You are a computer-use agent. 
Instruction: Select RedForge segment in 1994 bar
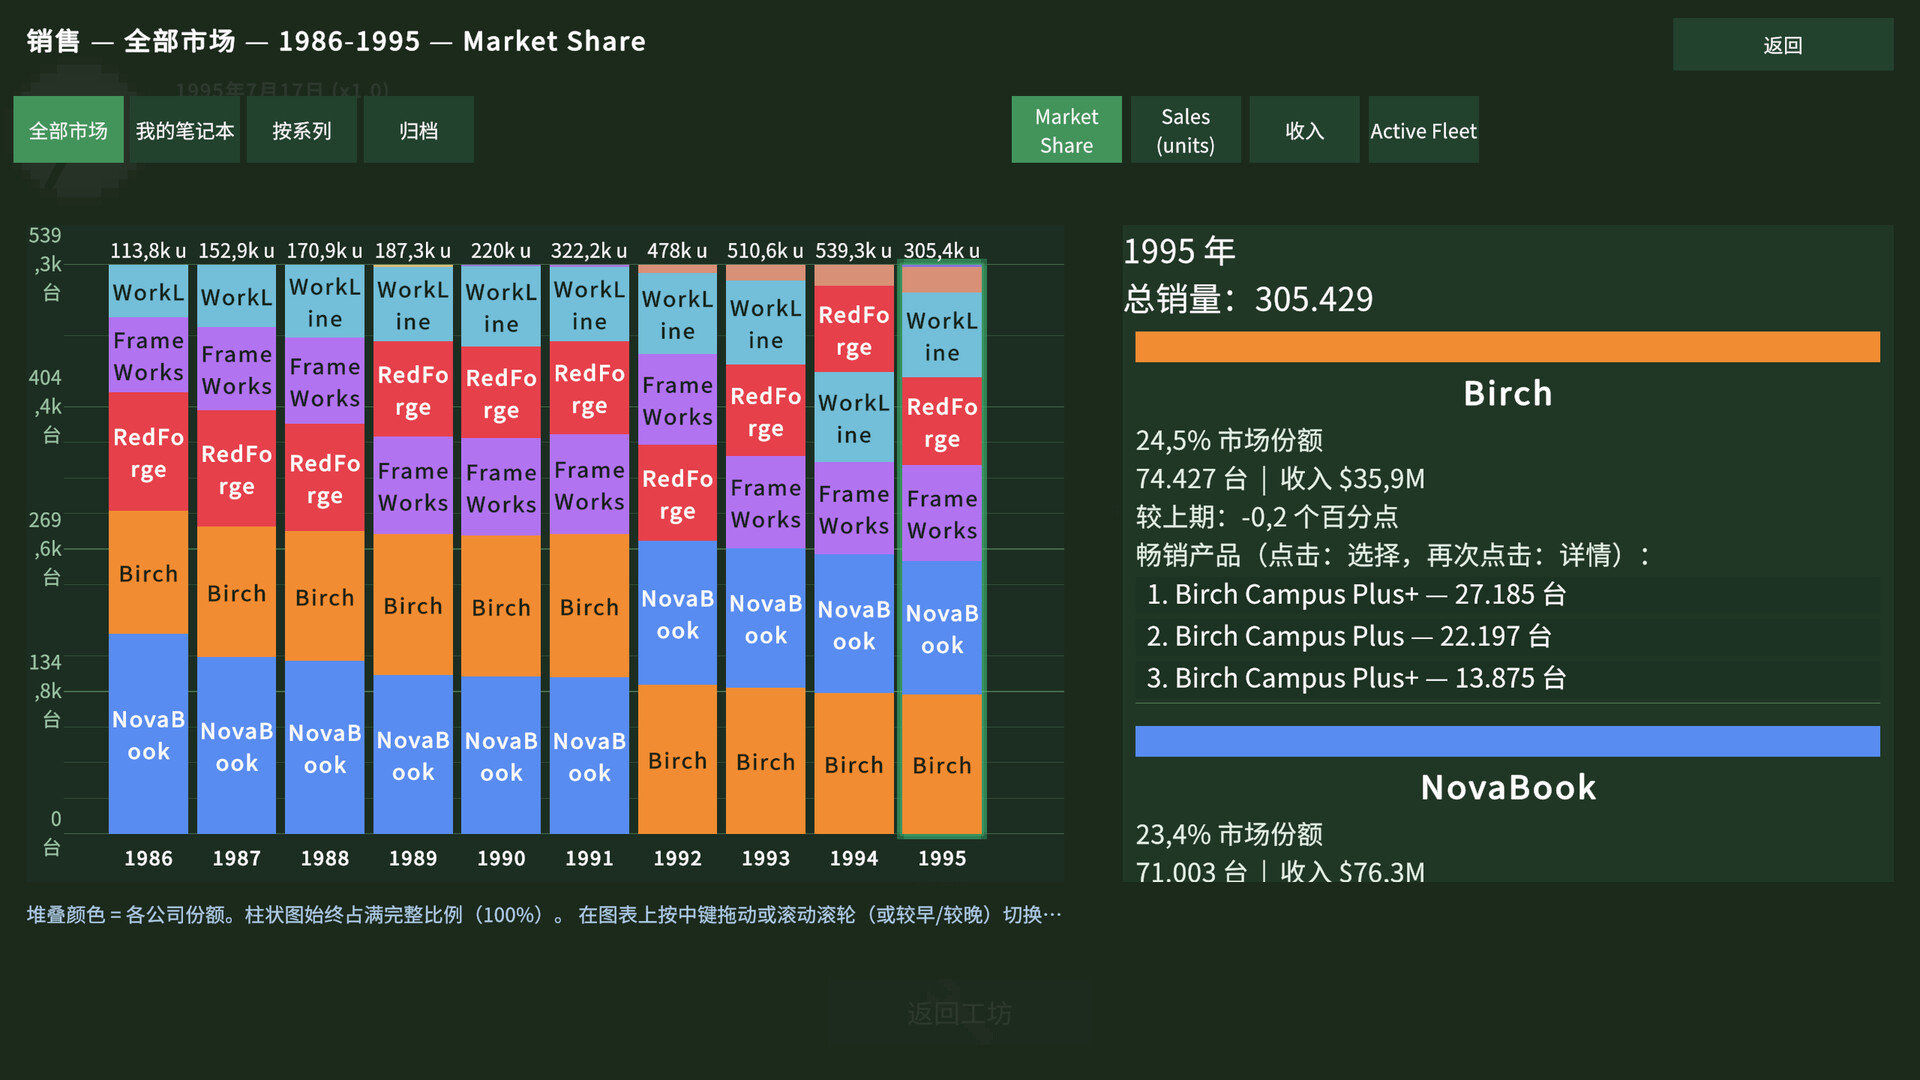coord(854,329)
